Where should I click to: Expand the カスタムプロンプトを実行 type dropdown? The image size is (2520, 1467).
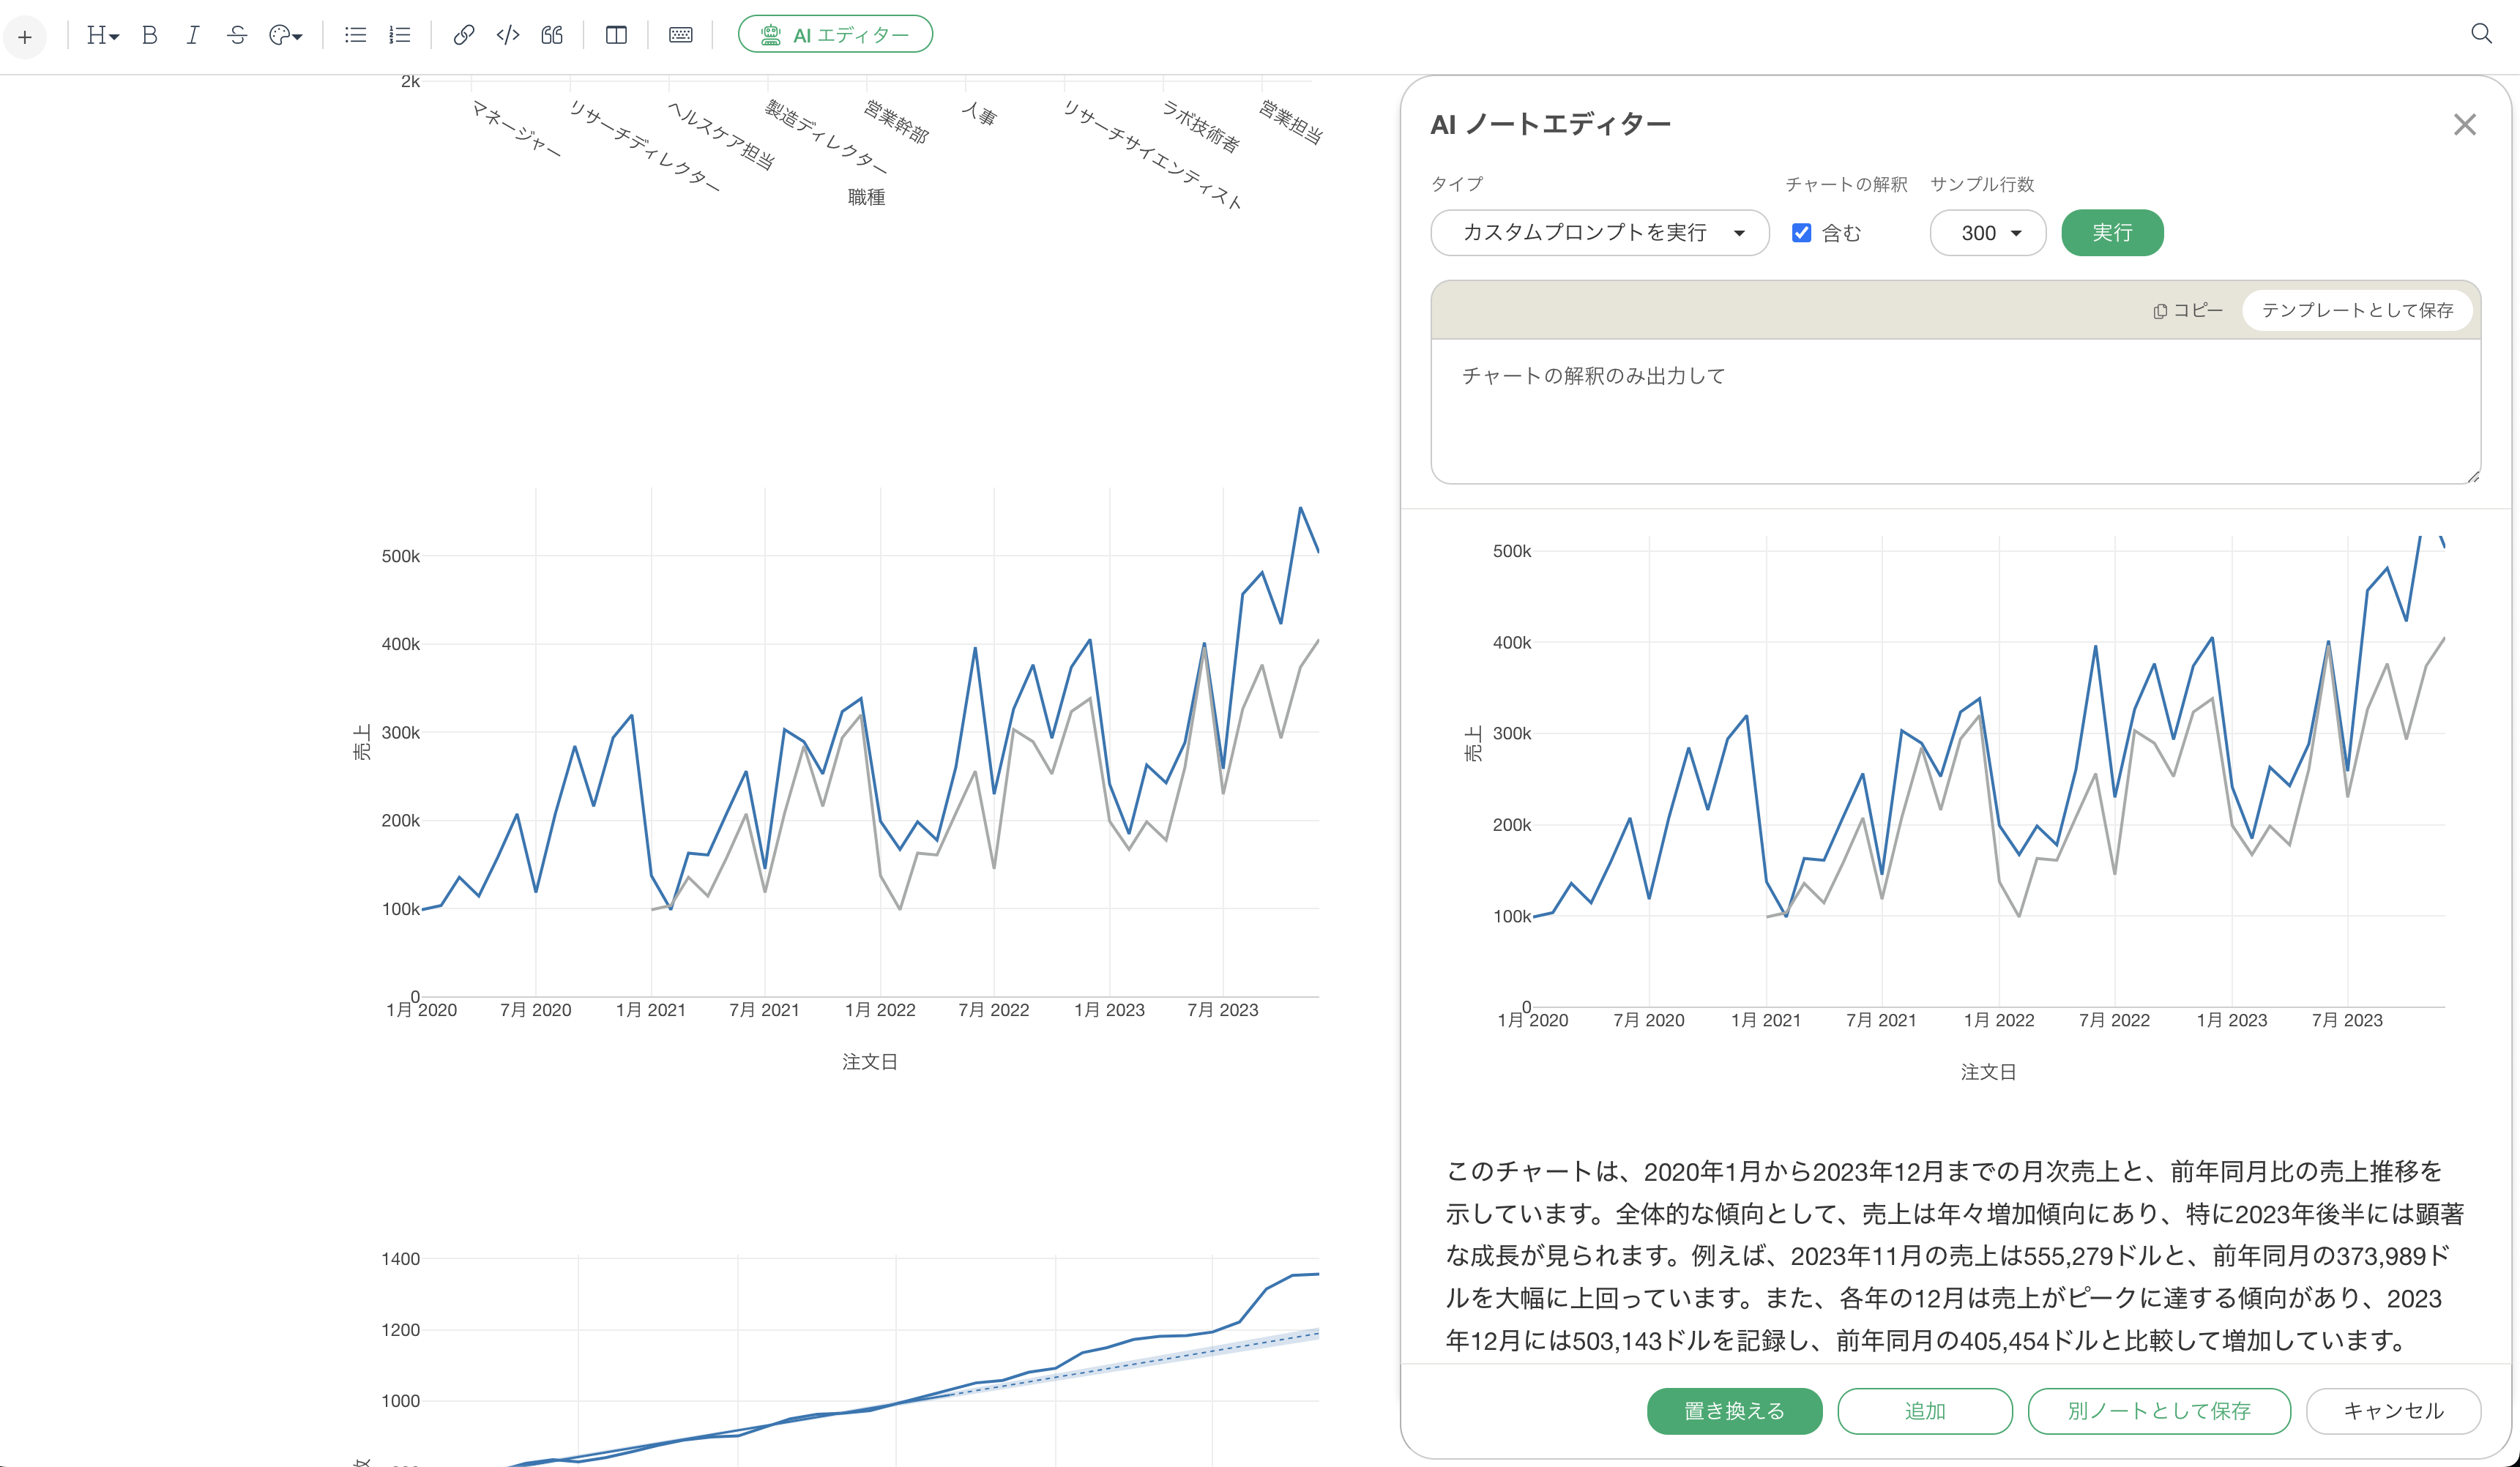pos(1599,233)
